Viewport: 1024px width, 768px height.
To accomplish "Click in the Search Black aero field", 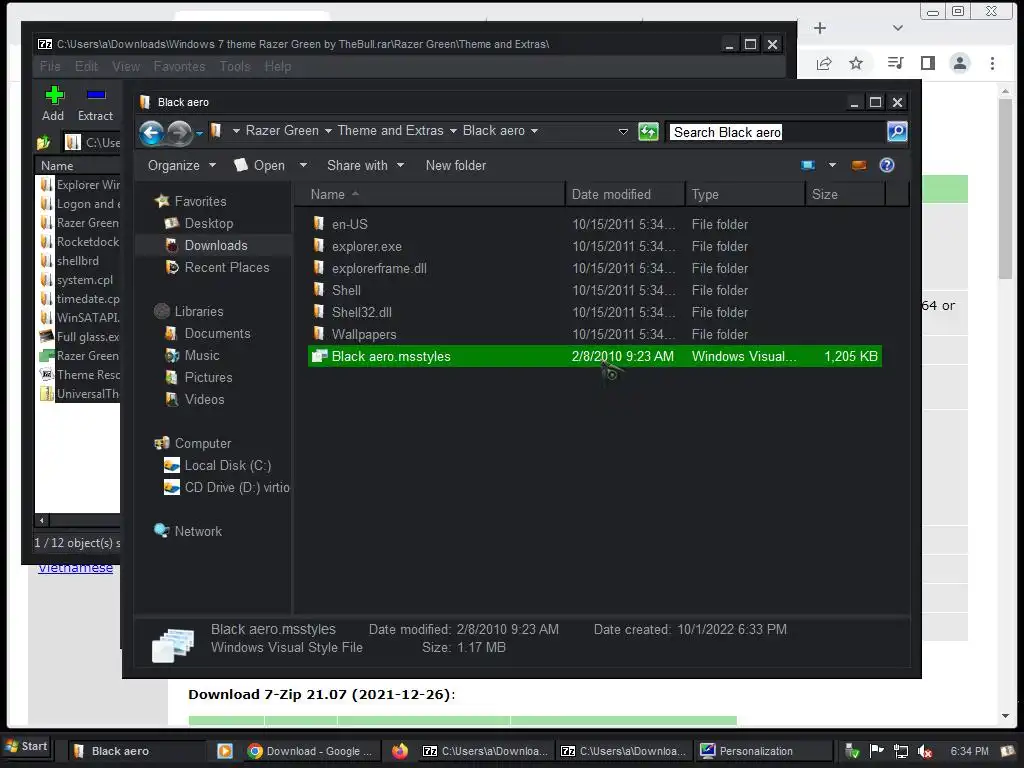I will point(777,132).
